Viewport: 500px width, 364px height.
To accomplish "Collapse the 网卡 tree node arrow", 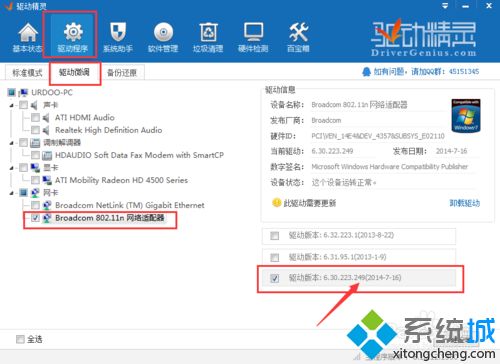I will coord(12,193).
